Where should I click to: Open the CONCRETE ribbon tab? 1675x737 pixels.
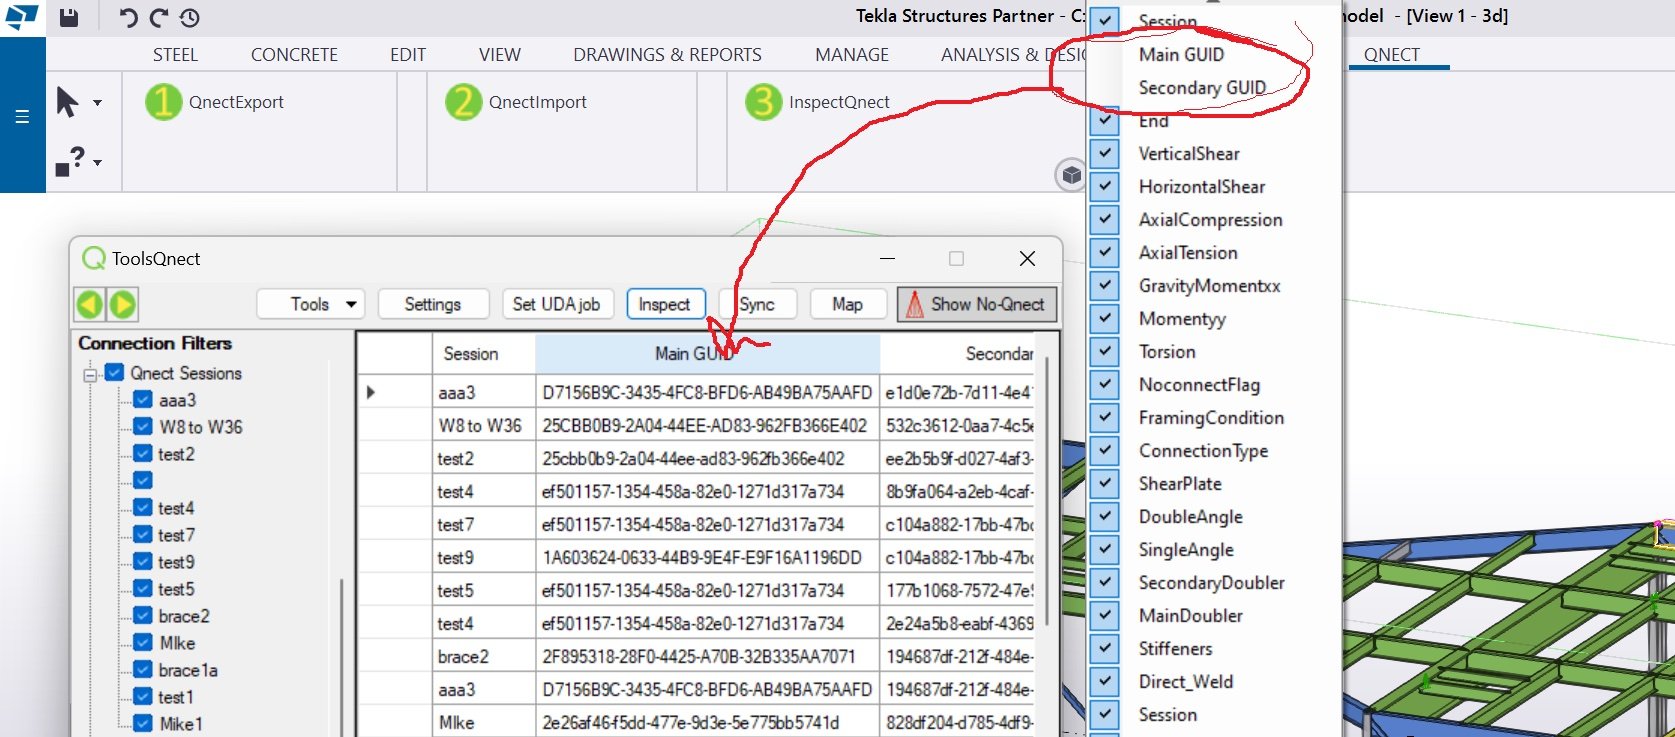click(x=294, y=55)
